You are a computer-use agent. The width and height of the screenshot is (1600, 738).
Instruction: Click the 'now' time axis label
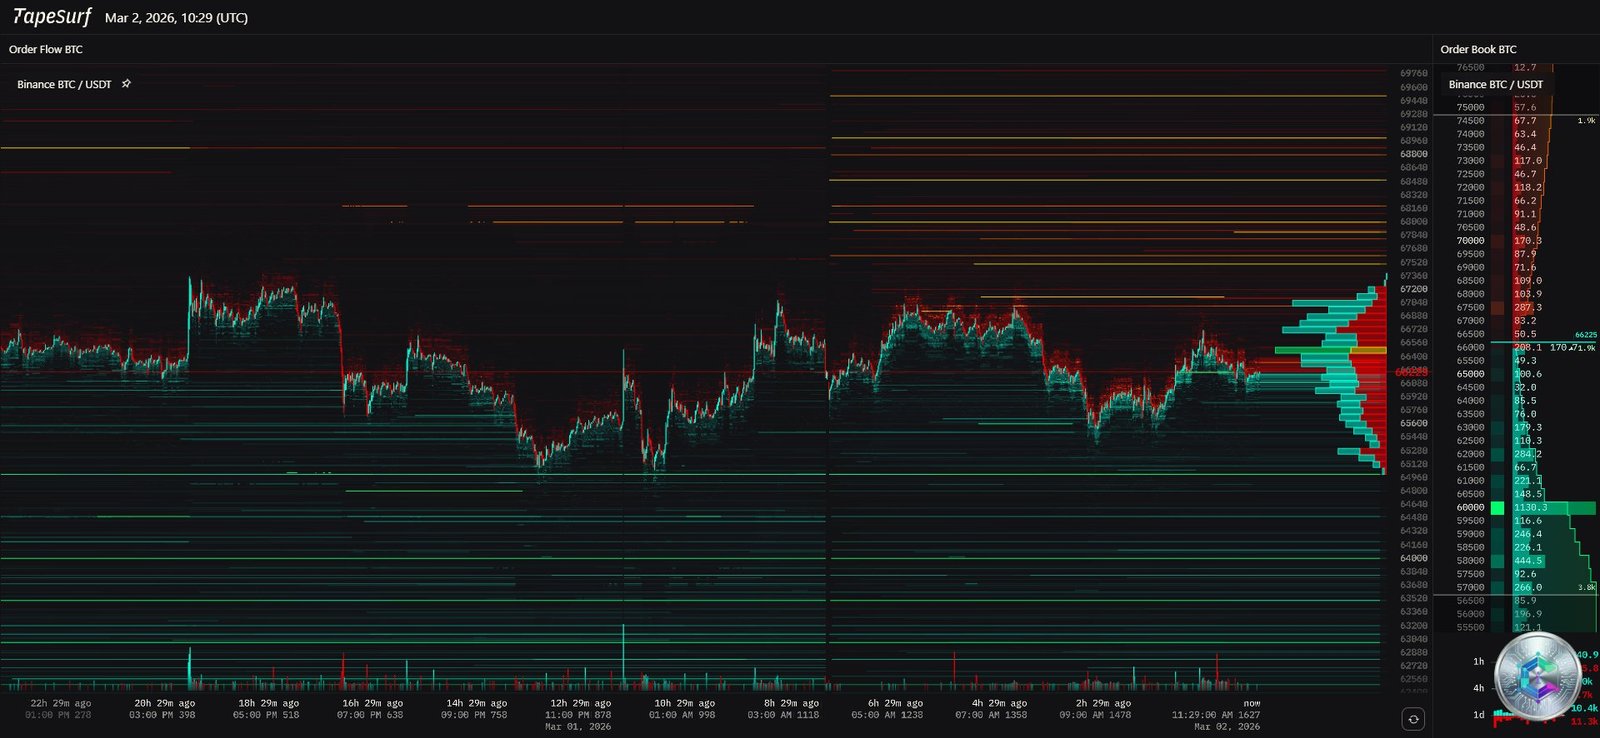pos(1252,703)
